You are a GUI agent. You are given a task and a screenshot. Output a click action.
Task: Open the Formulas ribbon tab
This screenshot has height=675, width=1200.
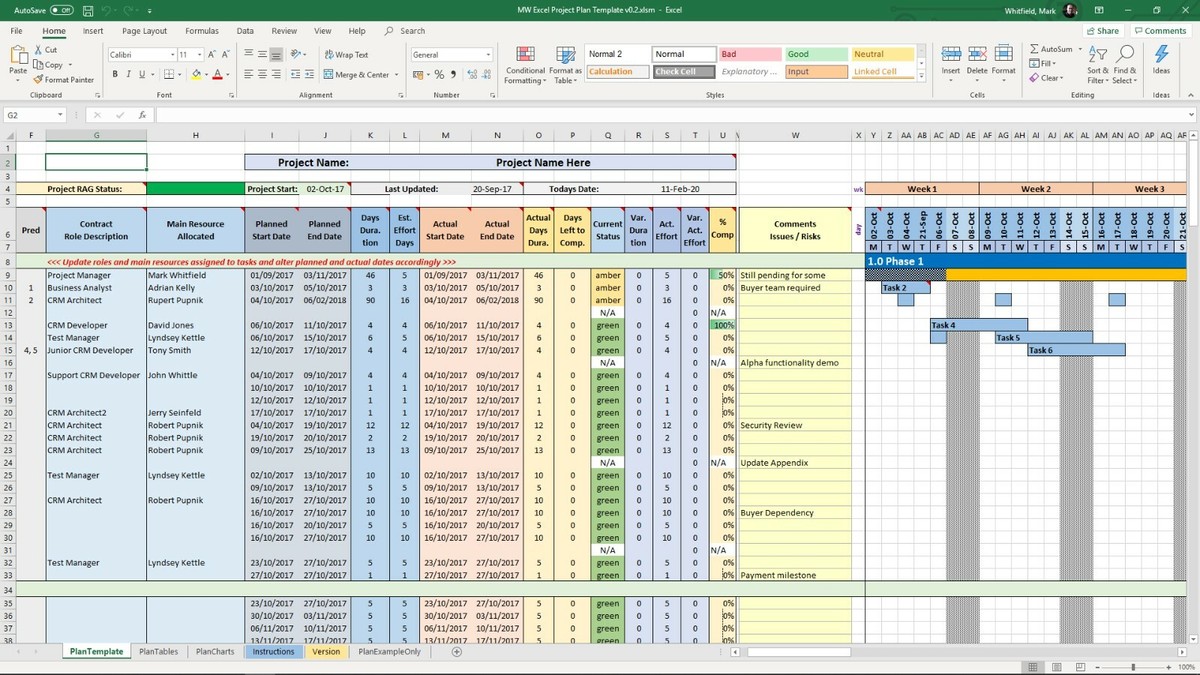[201, 31]
